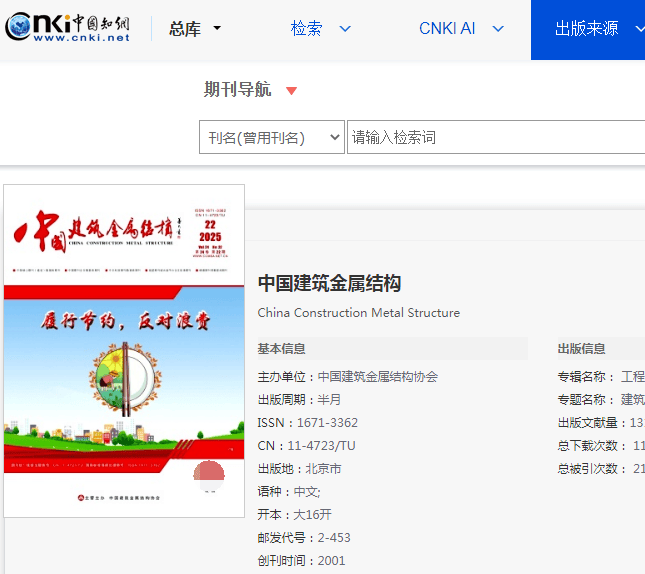Open the journal cover image thumbnail

[x=124, y=350]
